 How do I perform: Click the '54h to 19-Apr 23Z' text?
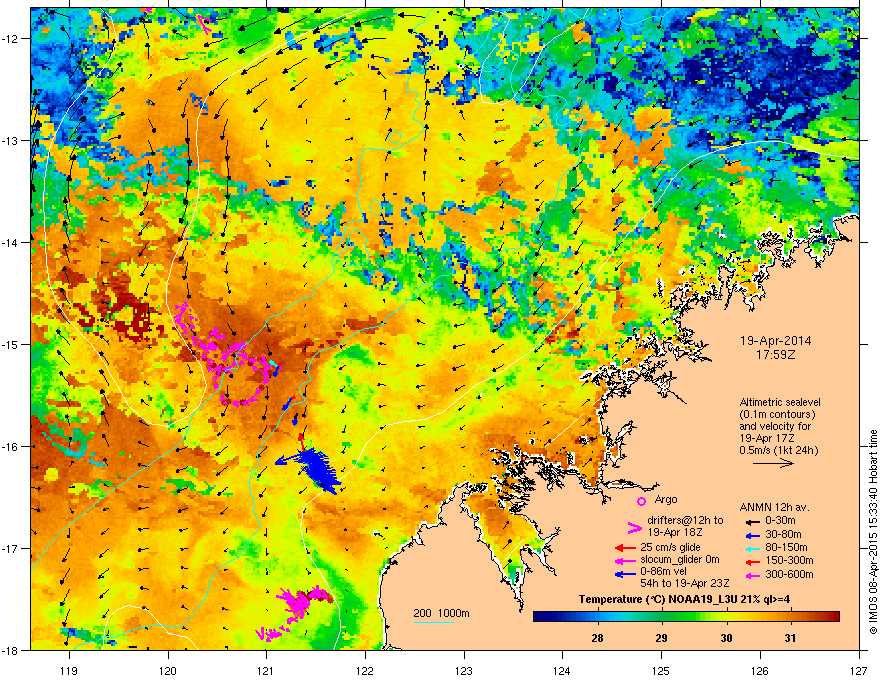click(685, 583)
